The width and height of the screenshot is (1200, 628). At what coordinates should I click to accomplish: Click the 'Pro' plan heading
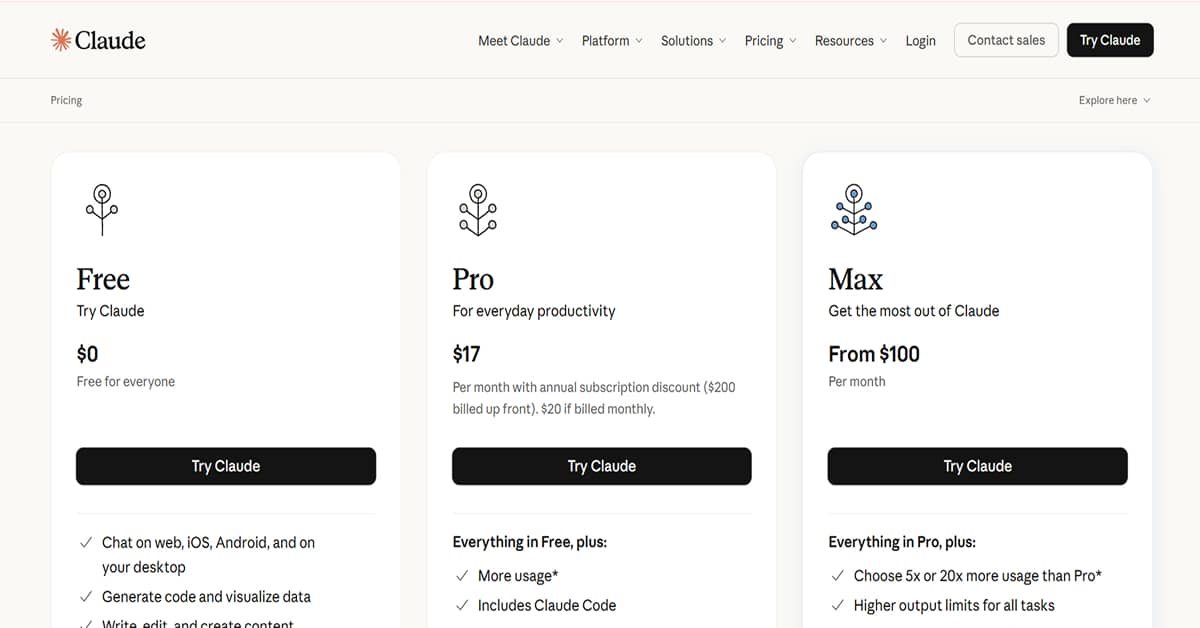coord(473,279)
